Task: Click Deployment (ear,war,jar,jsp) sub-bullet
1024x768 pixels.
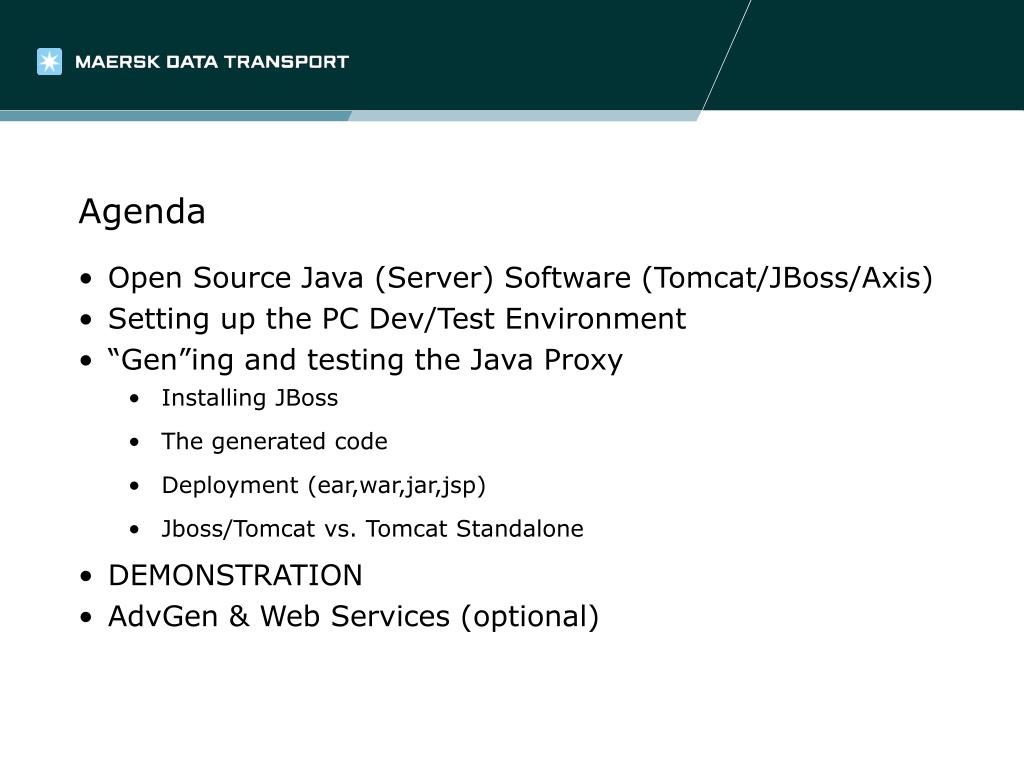Action: (x=324, y=485)
